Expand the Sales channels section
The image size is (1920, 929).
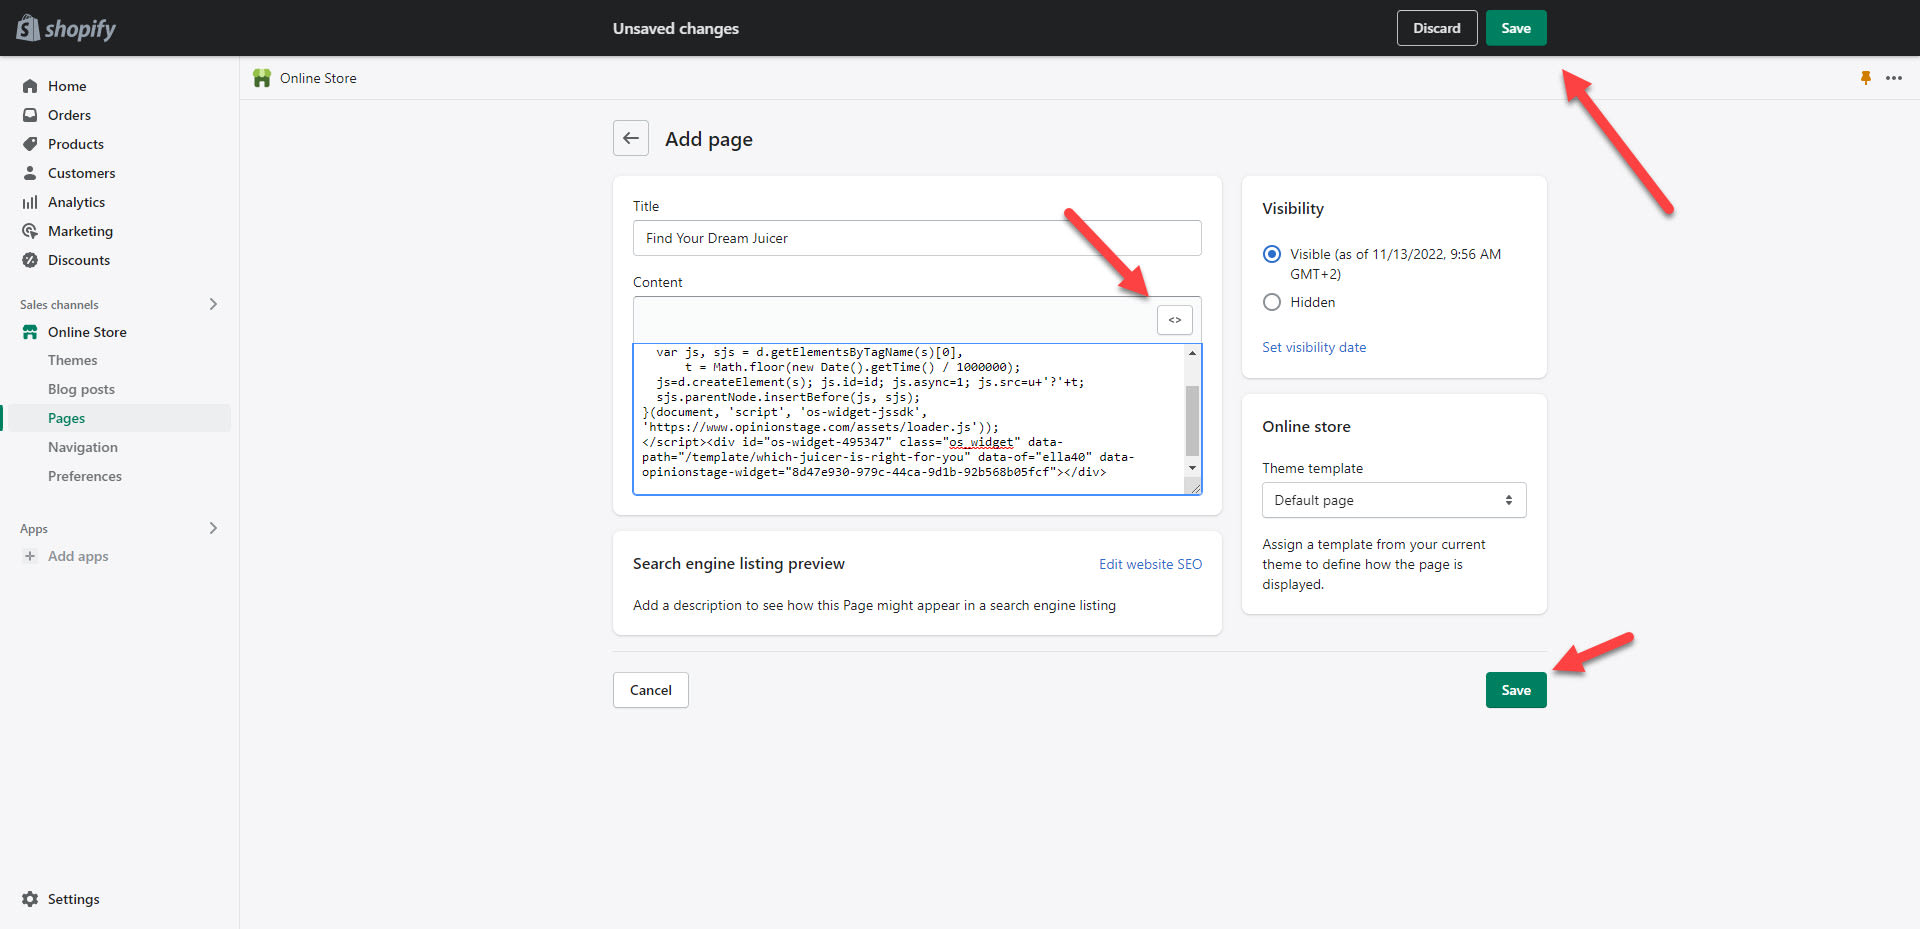[x=213, y=304]
